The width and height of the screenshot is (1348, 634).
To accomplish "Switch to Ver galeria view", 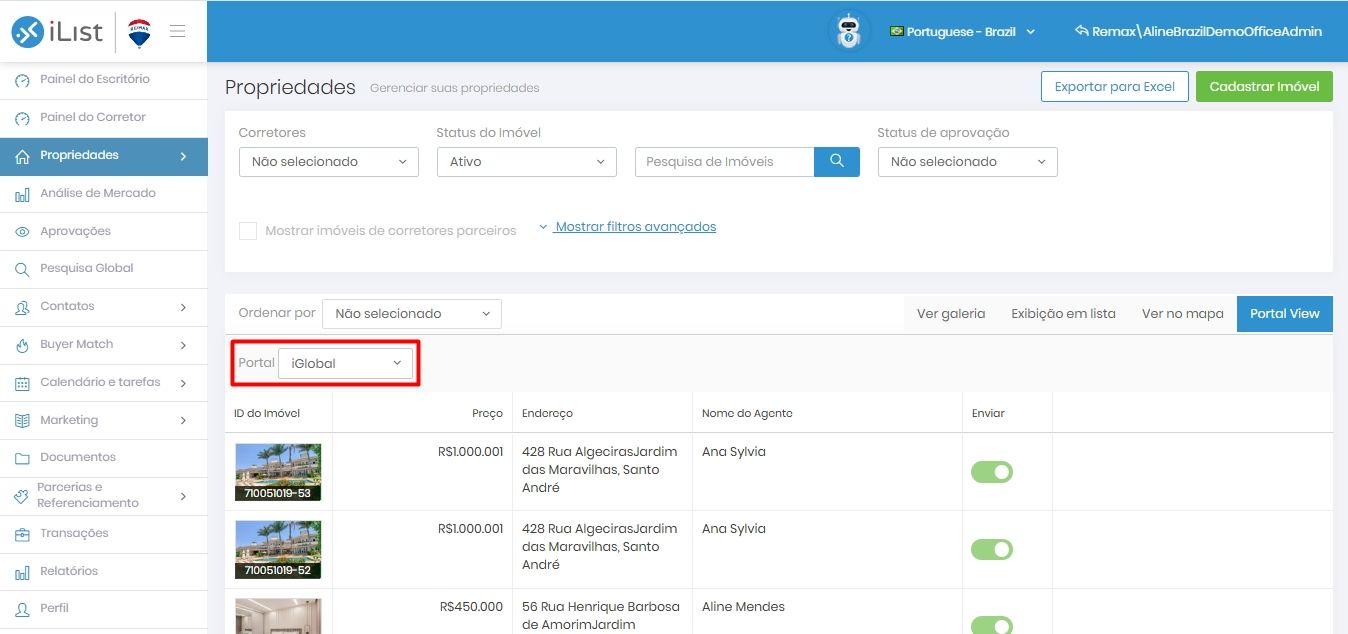I will pos(951,314).
